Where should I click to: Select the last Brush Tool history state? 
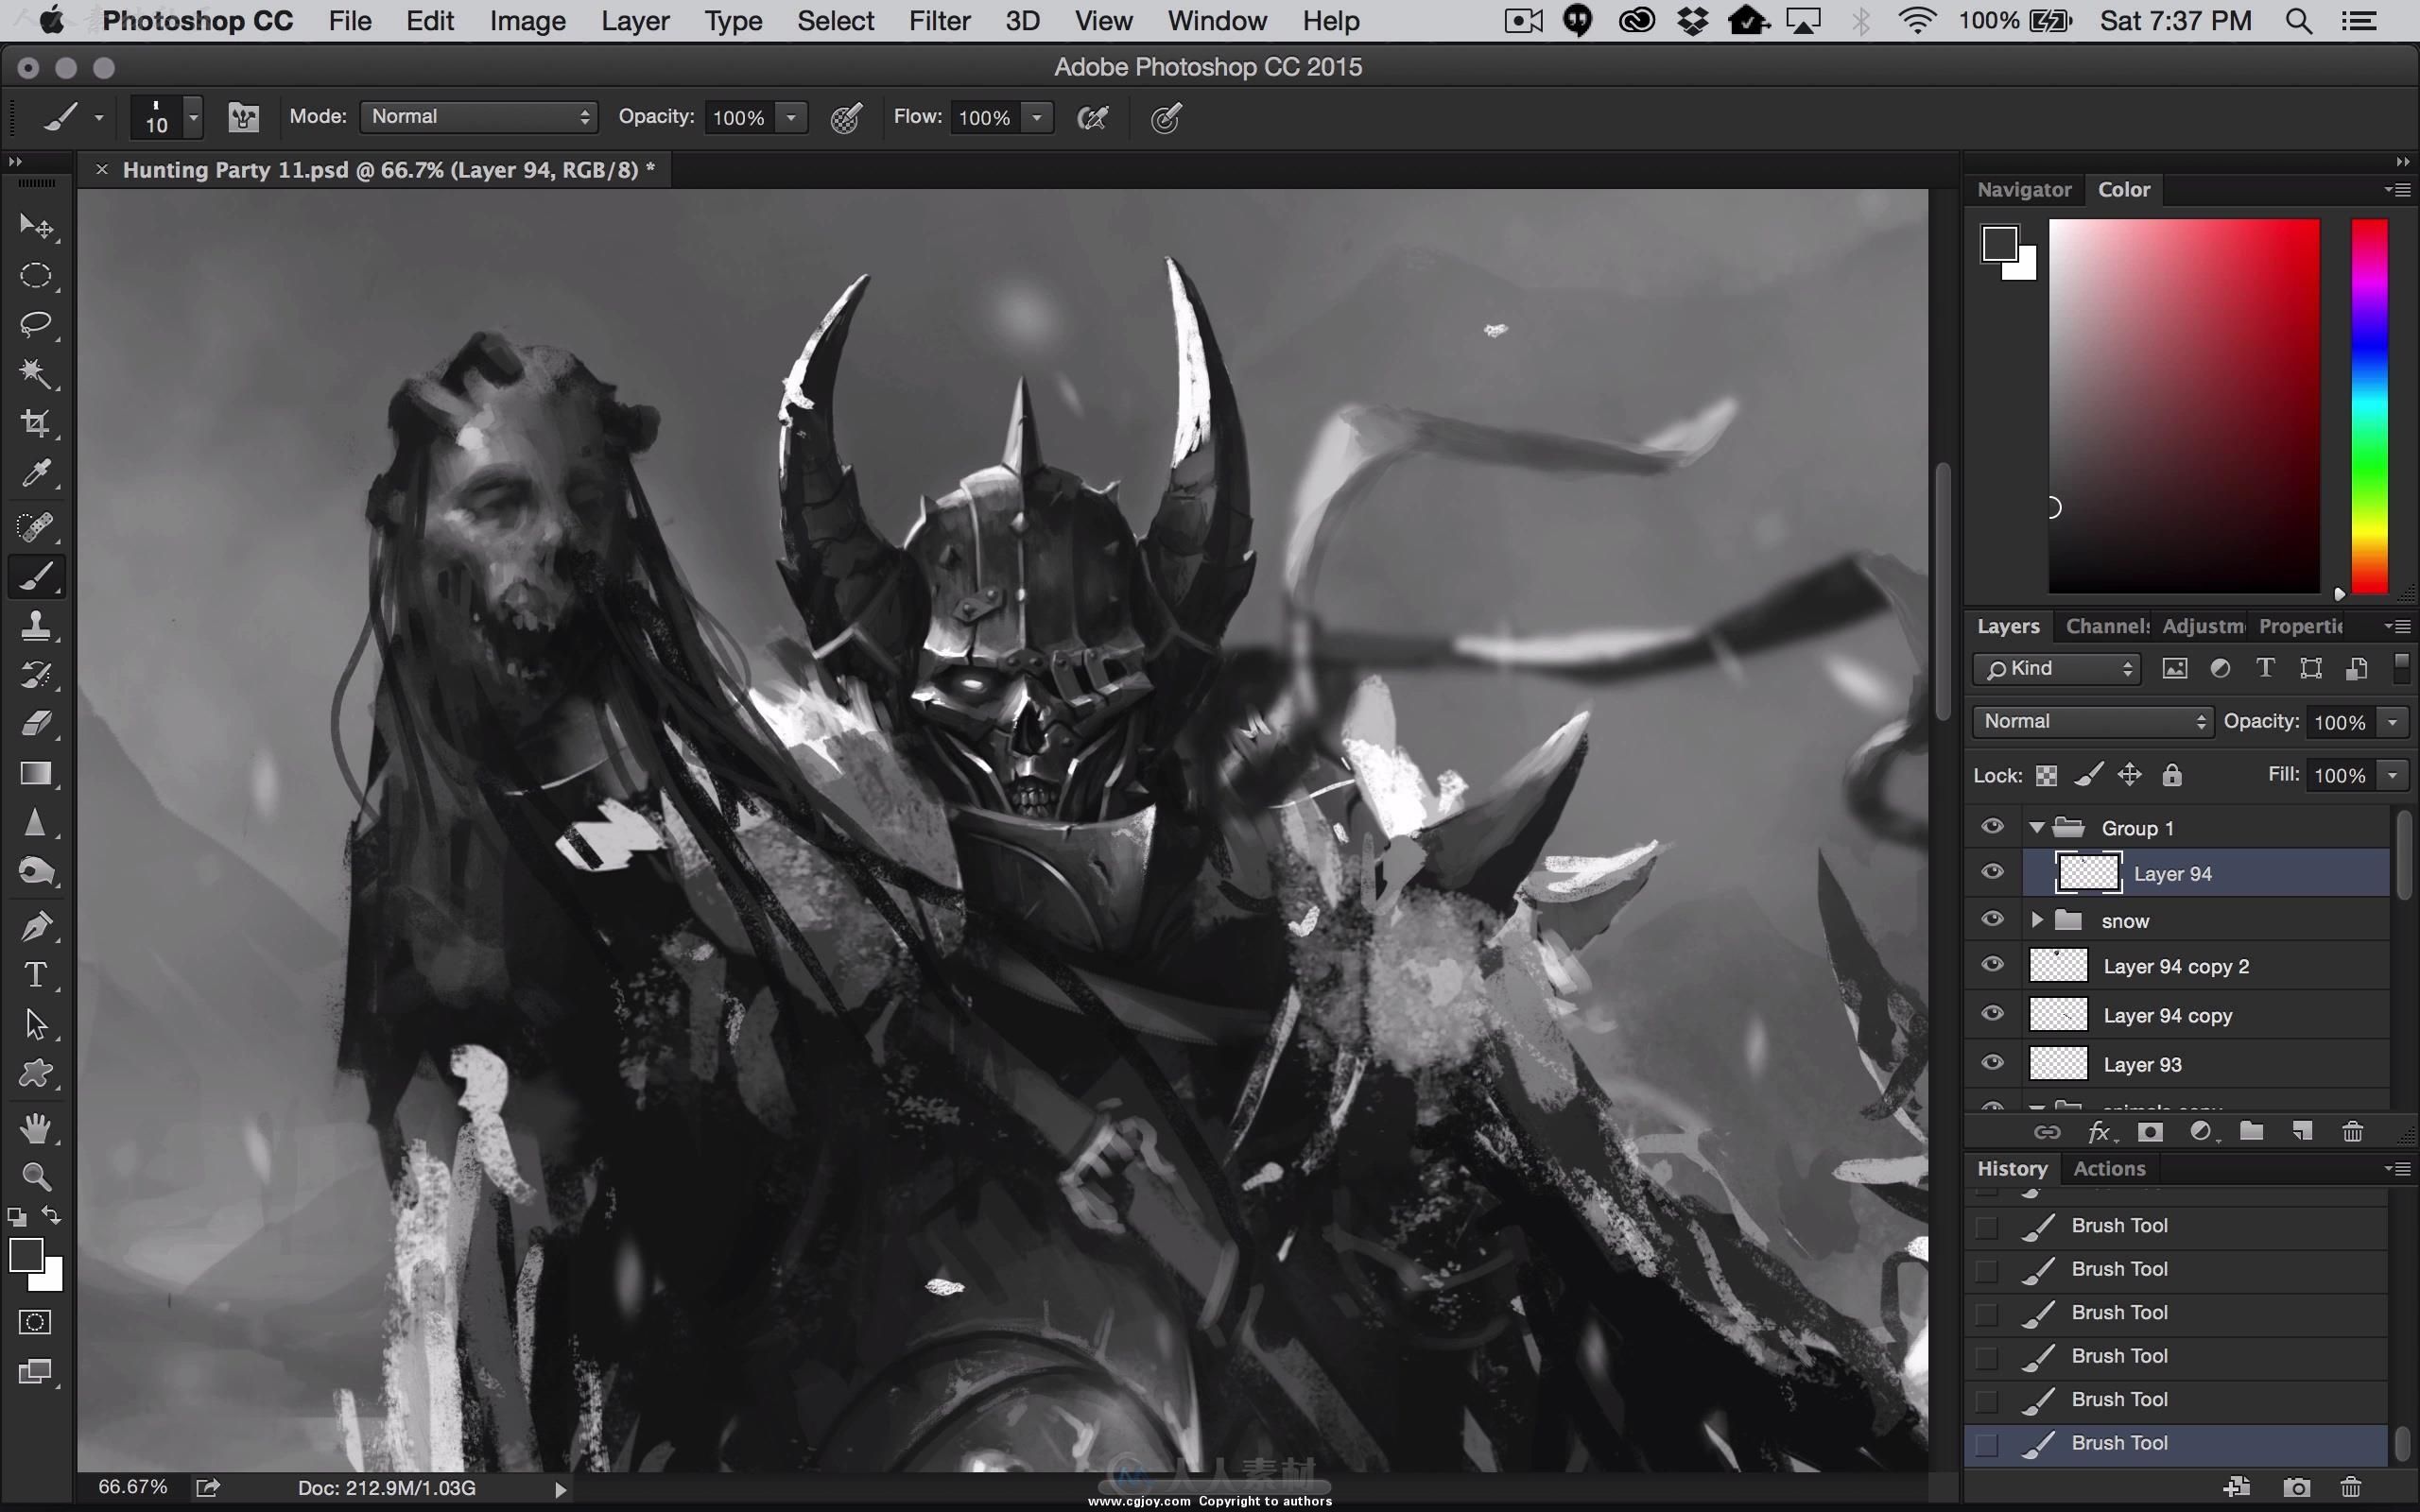2177,1444
